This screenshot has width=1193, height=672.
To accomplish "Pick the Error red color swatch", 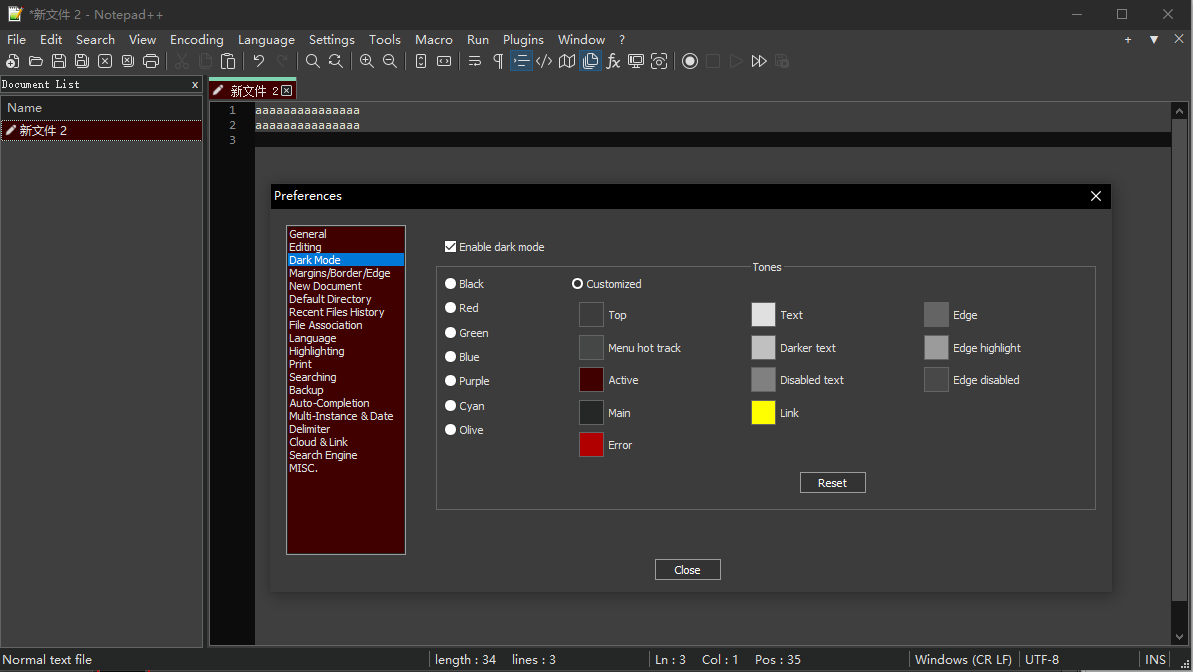I will pos(591,444).
